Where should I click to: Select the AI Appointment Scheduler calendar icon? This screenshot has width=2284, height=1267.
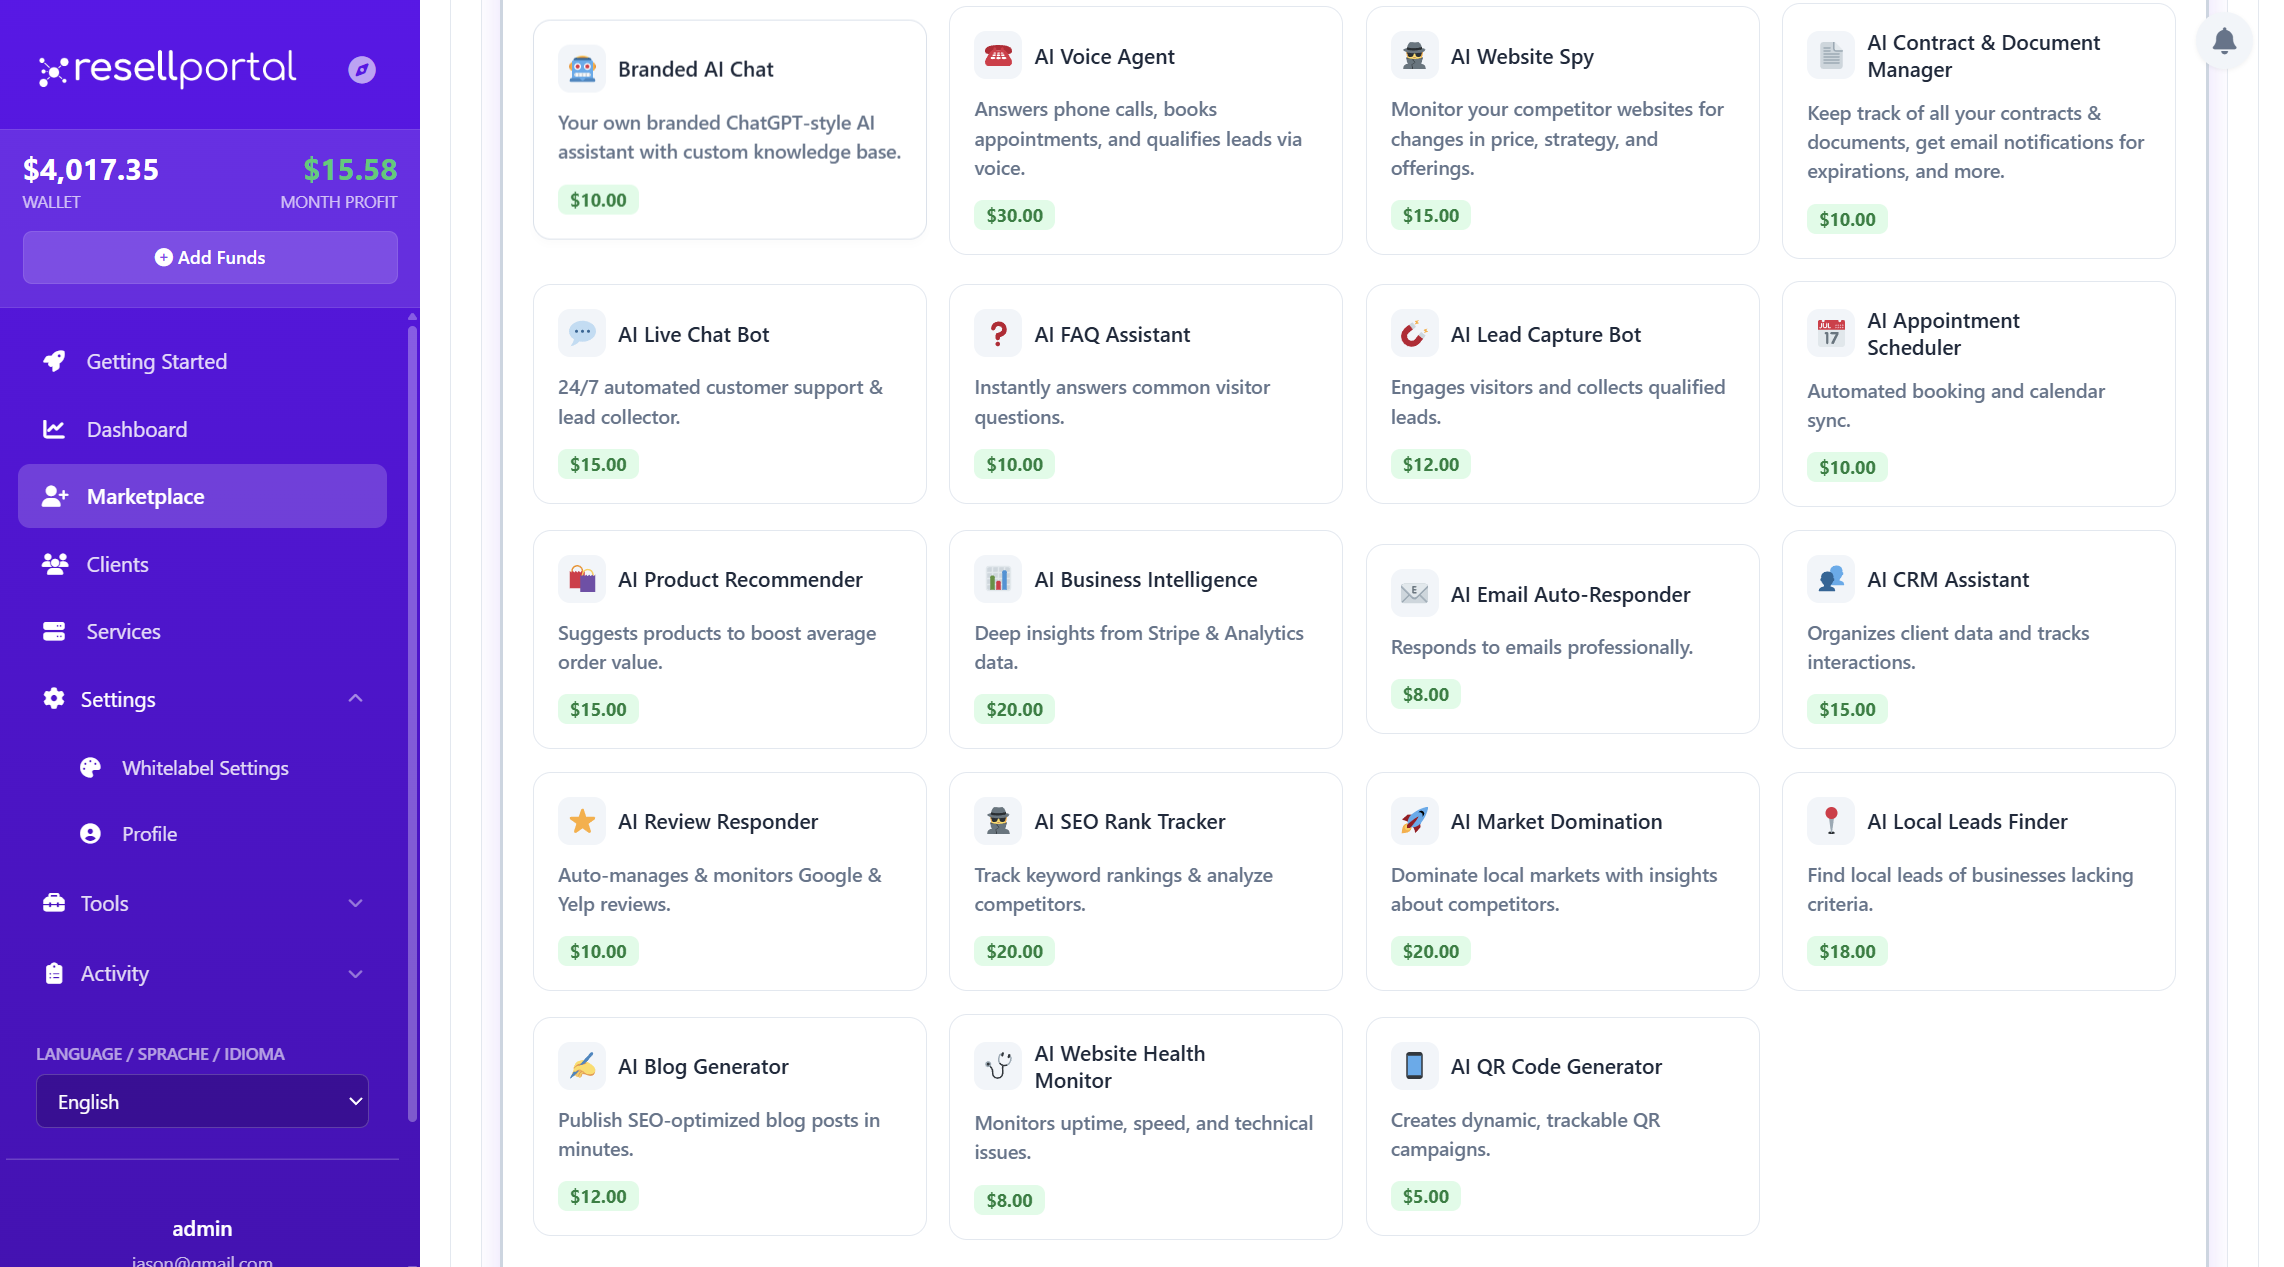point(1830,333)
